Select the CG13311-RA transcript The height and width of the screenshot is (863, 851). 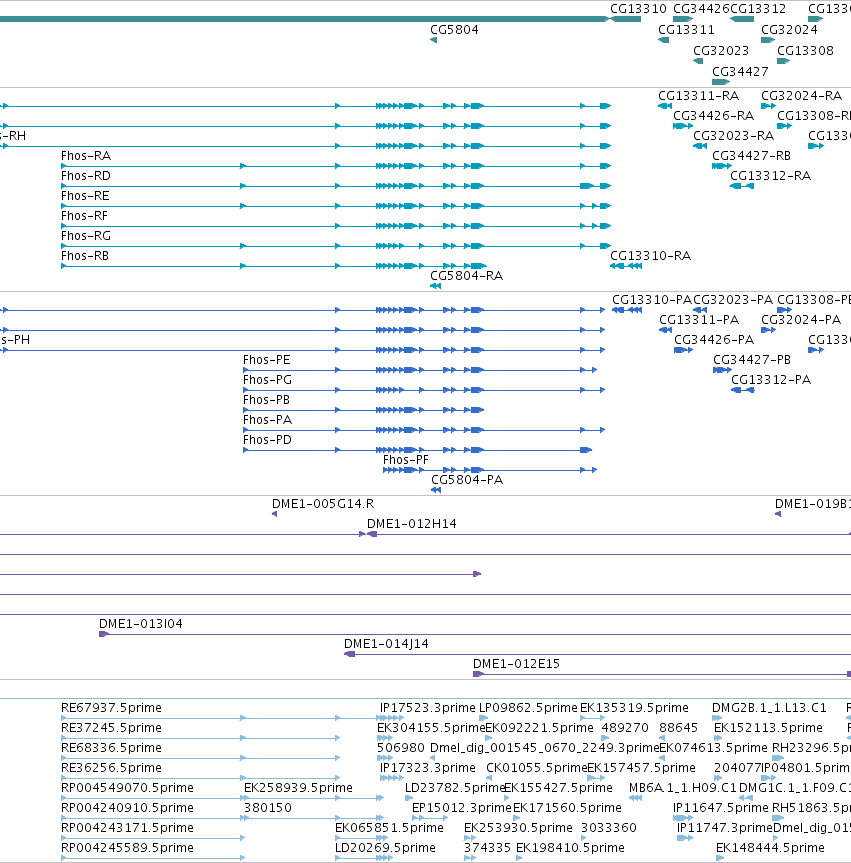(x=664, y=106)
